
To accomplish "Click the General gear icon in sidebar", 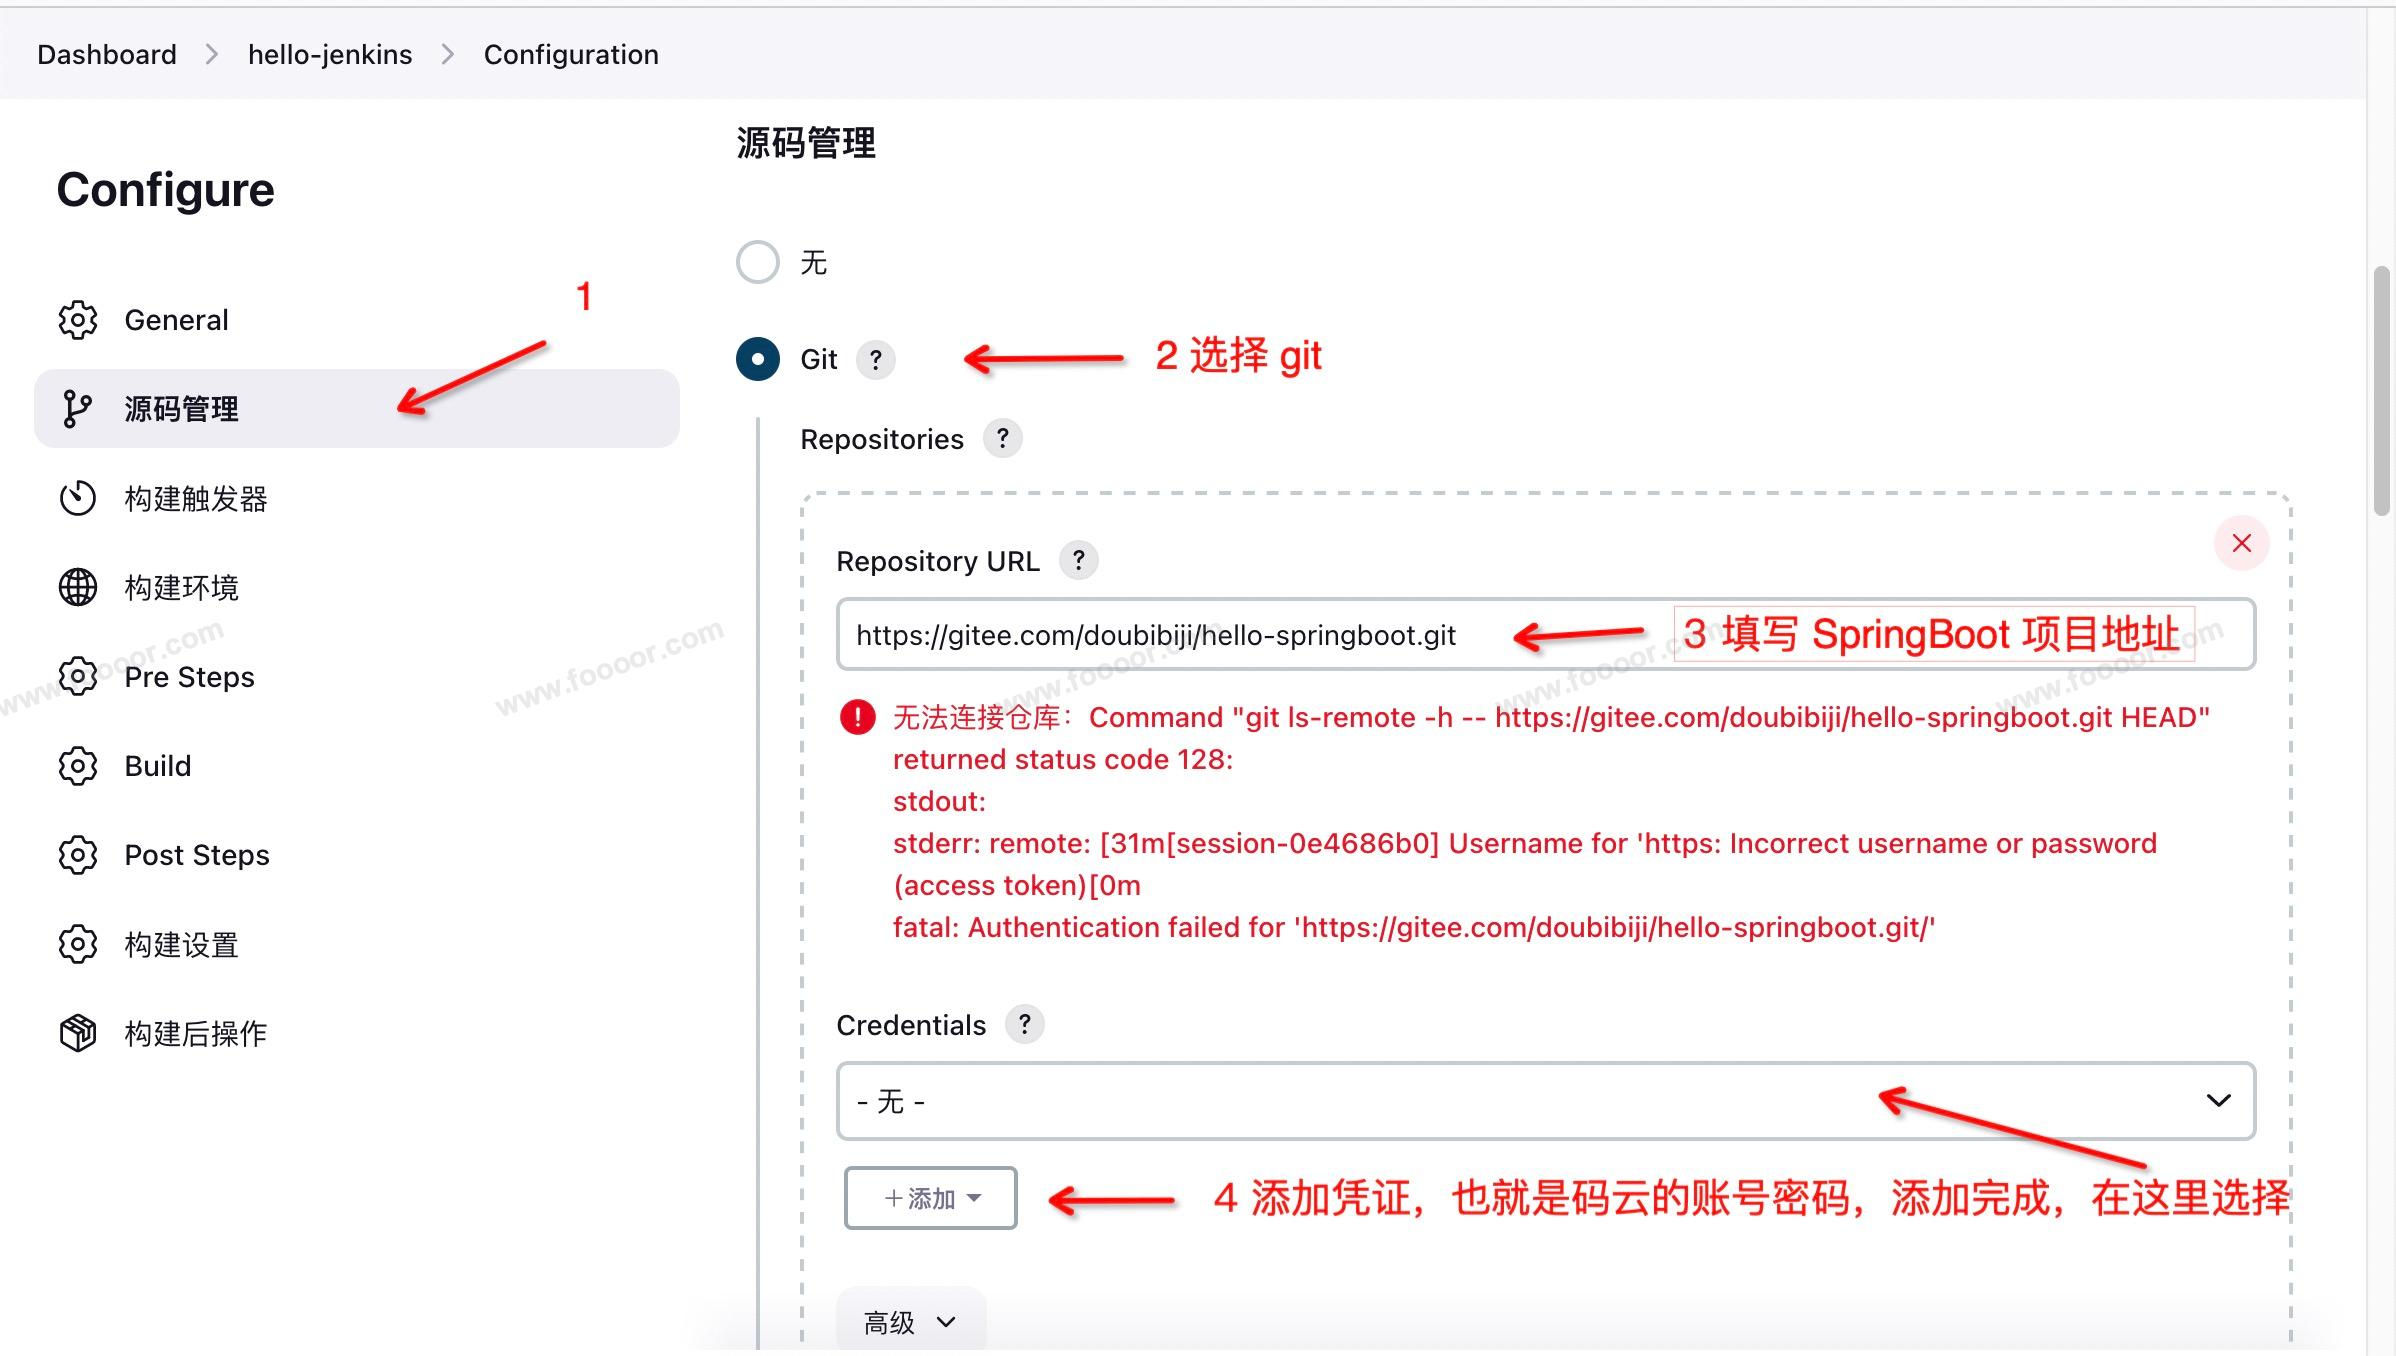I will (78, 320).
